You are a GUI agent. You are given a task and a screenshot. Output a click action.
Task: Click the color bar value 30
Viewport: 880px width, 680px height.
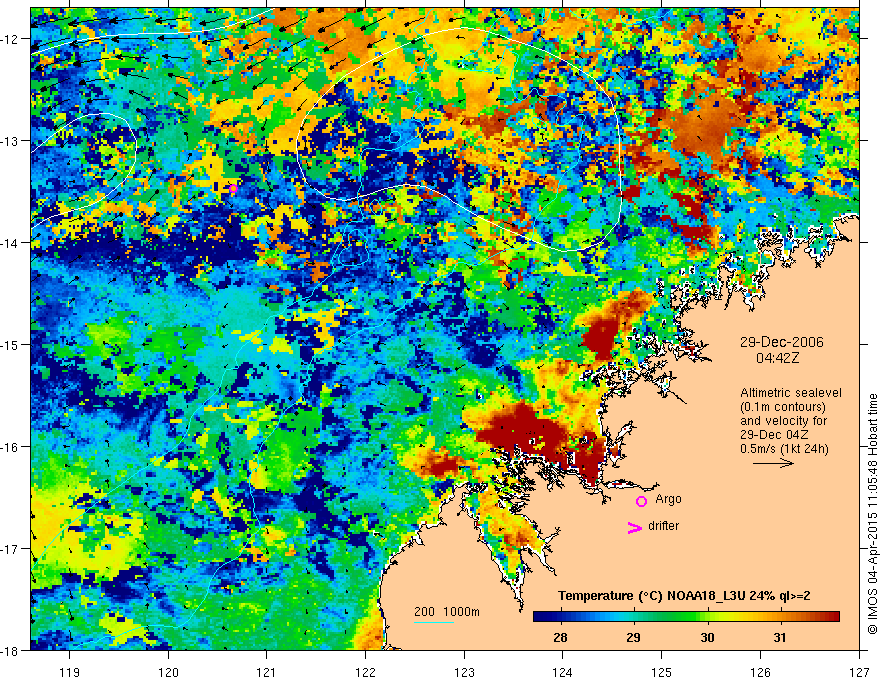[707, 637]
